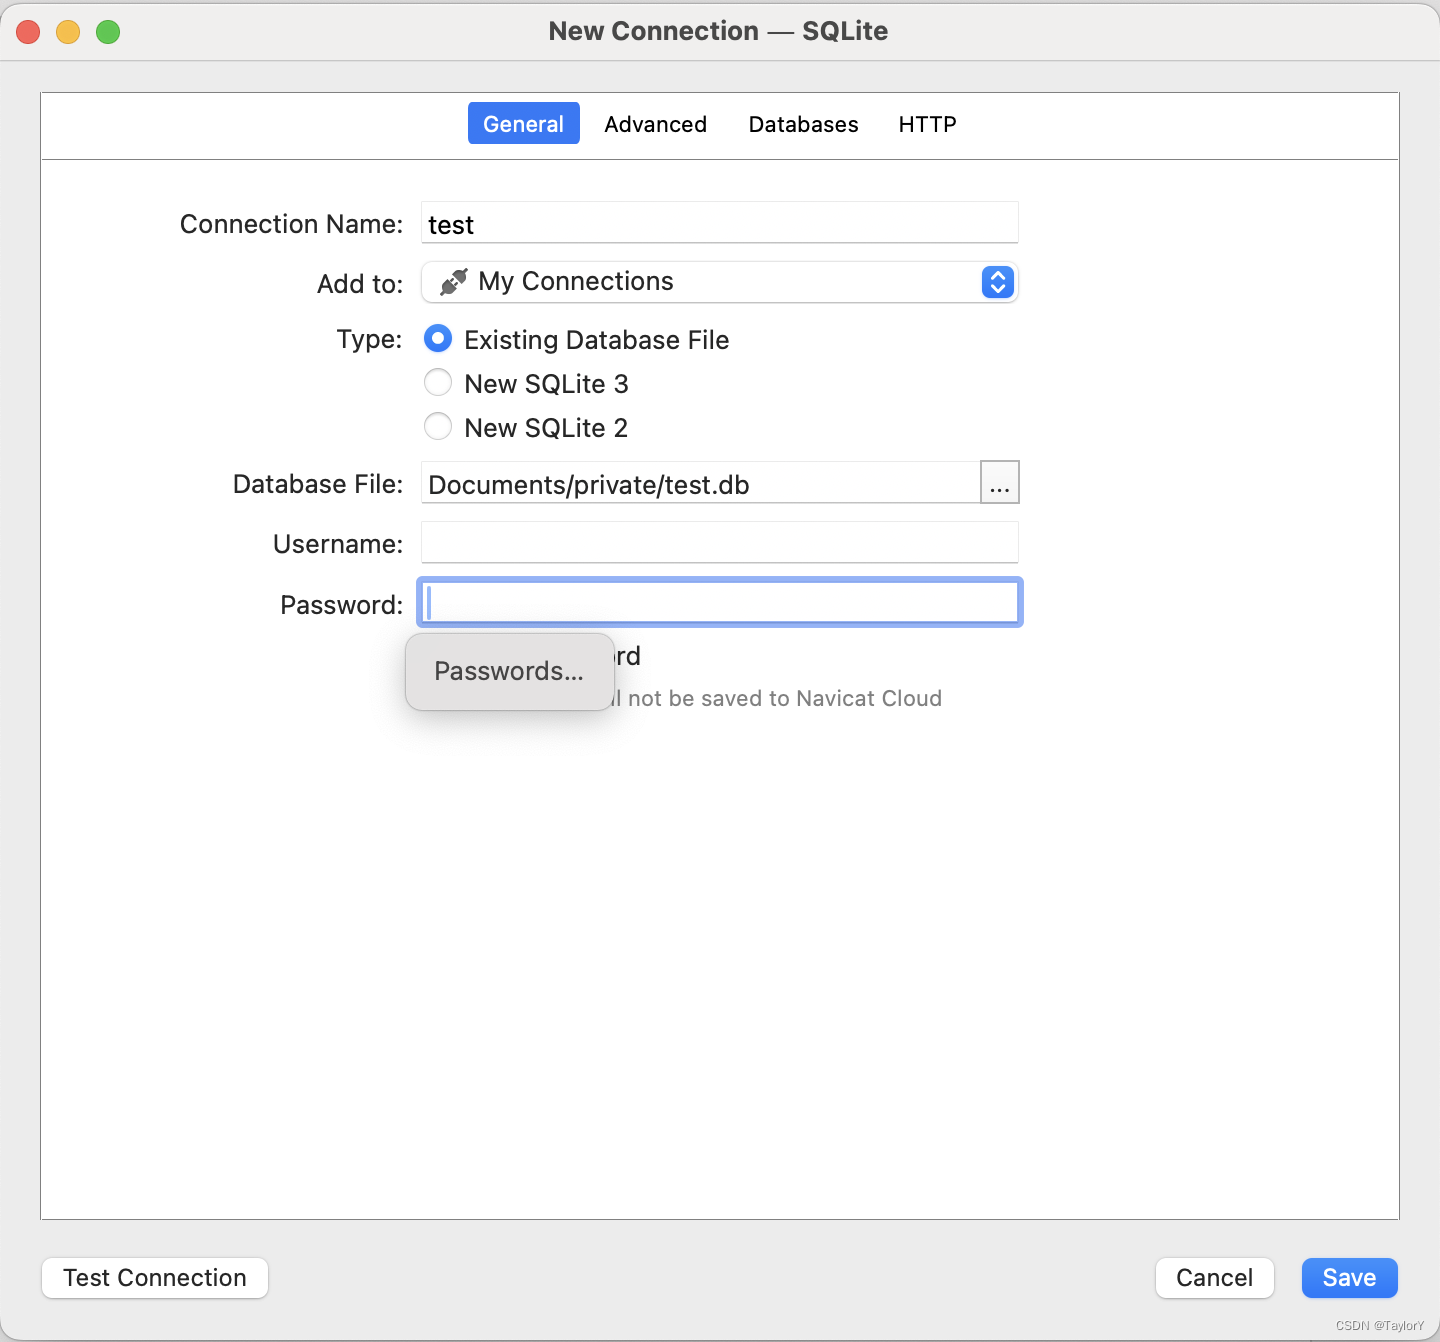Screen dimensions: 1440x1342
Task: Switch to the Advanced tab
Action: (655, 124)
